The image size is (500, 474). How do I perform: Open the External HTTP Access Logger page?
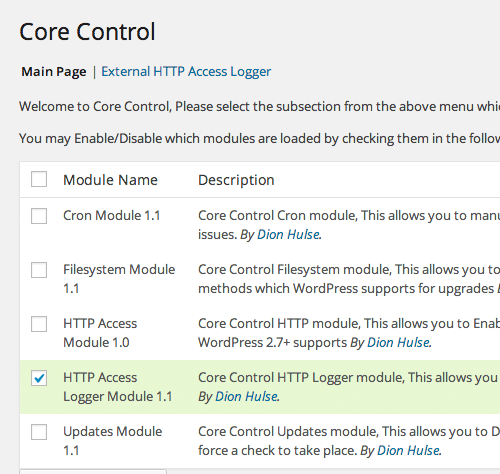click(x=186, y=72)
